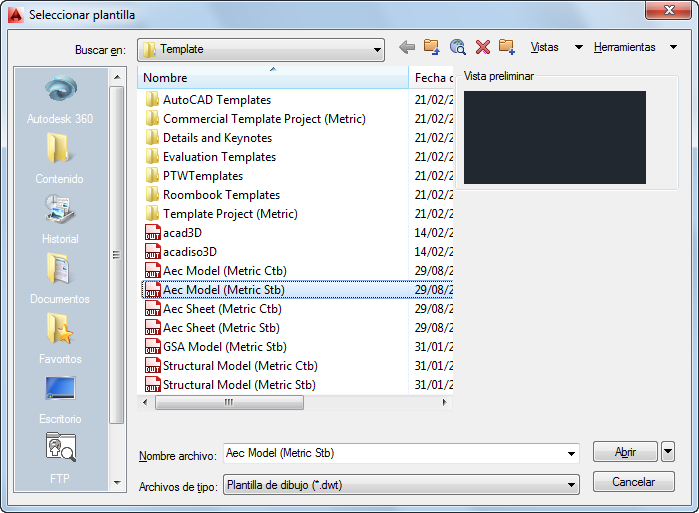This screenshot has height=513, width=699.
Task: Open the Historial shortcut
Action: (x=60, y=220)
